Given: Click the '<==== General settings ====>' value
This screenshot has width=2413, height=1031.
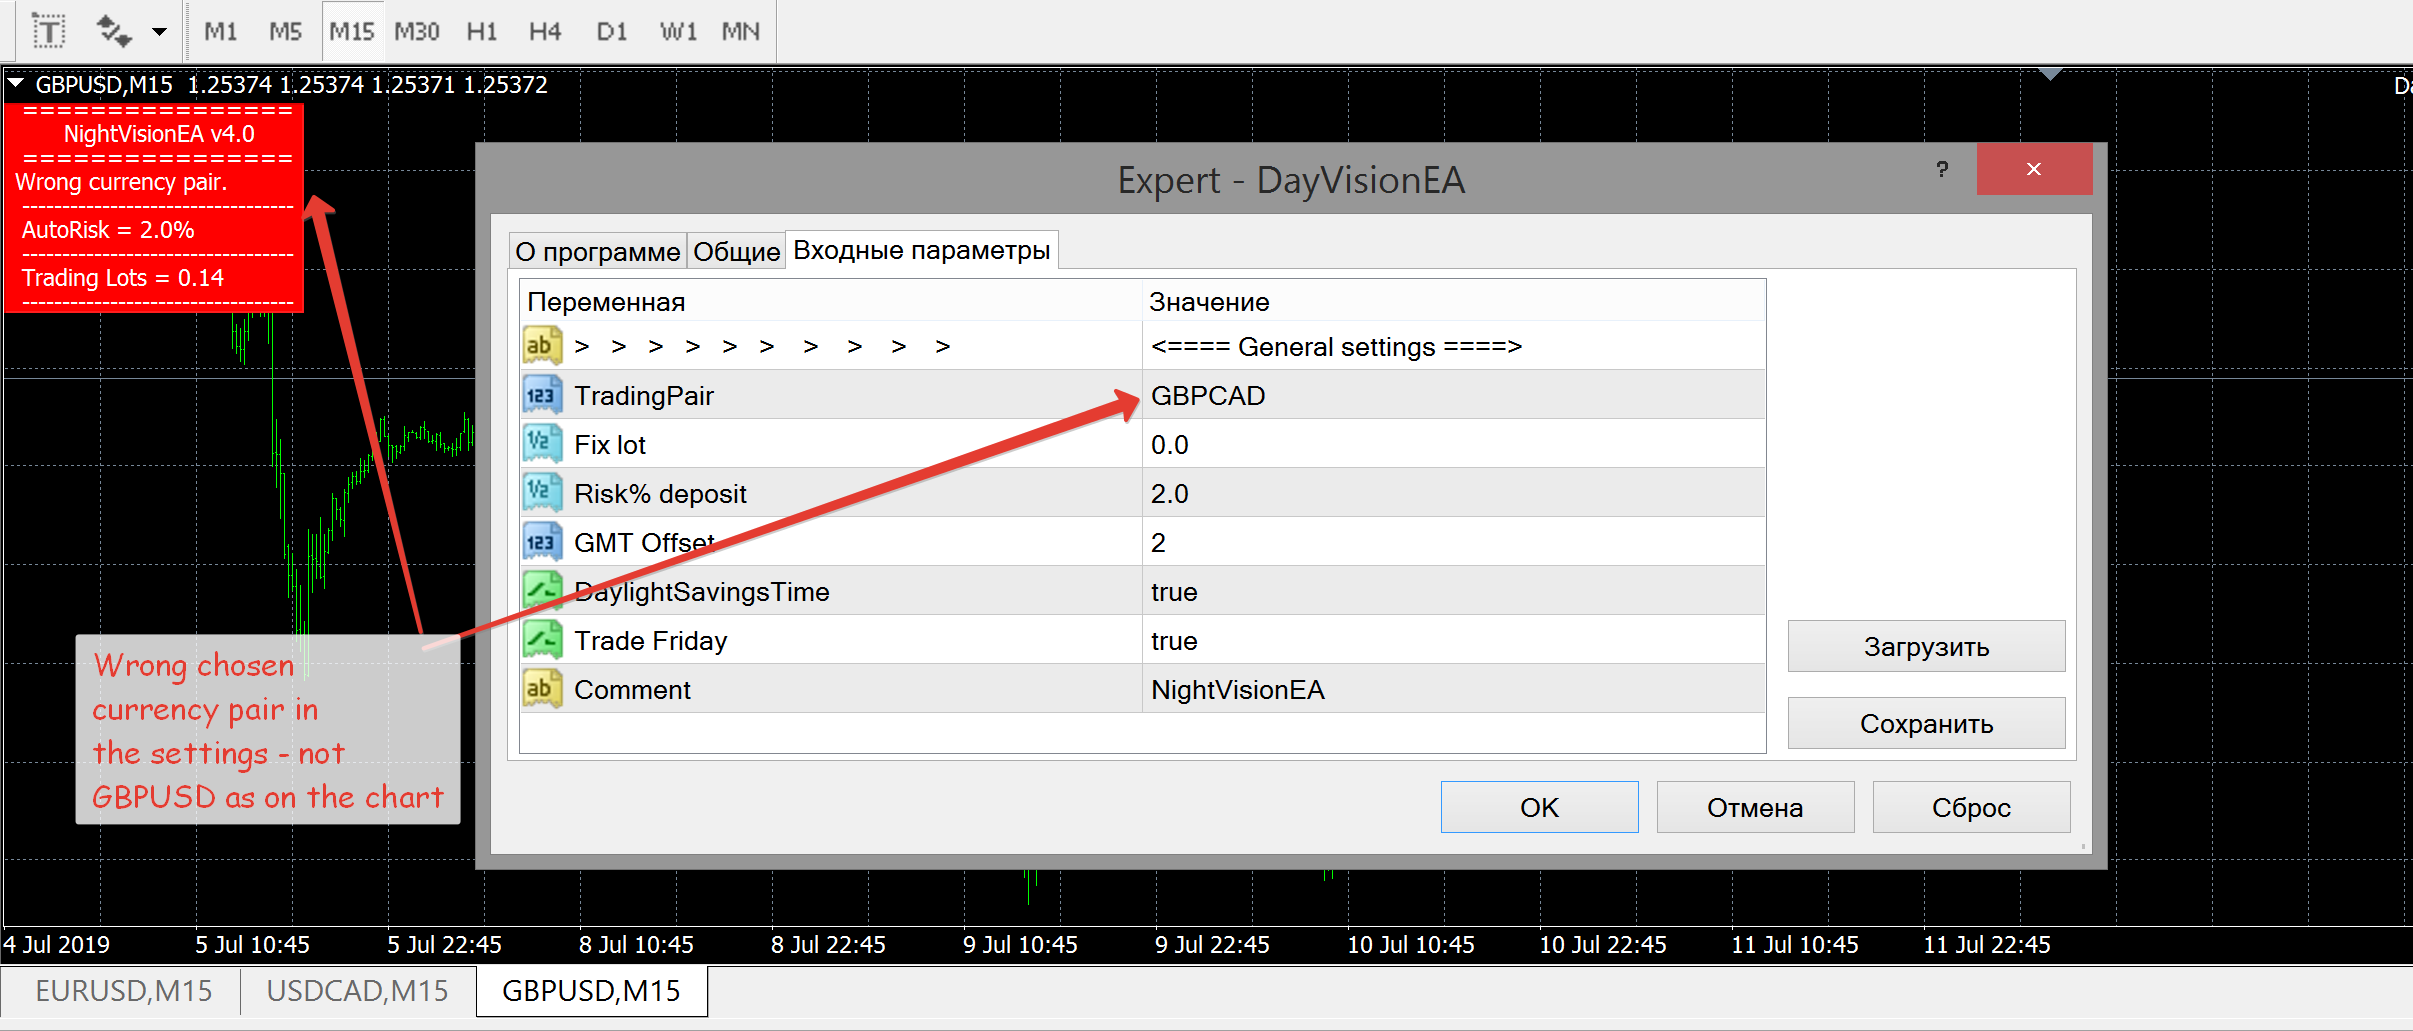Looking at the screenshot, I should [x=1453, y=346].
